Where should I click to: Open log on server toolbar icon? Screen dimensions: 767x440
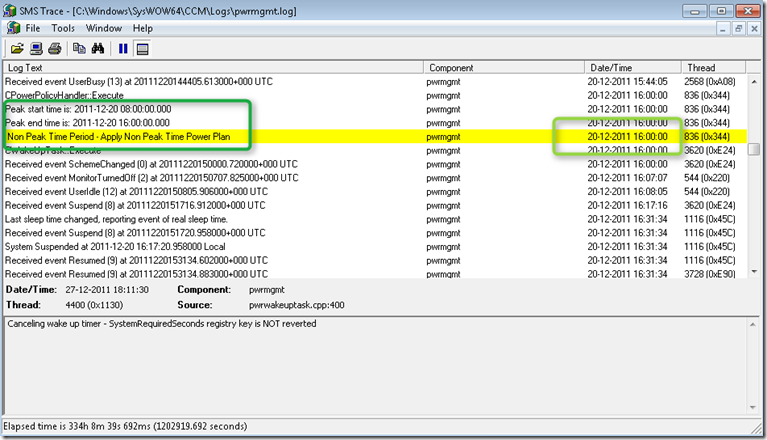(36, 48)
